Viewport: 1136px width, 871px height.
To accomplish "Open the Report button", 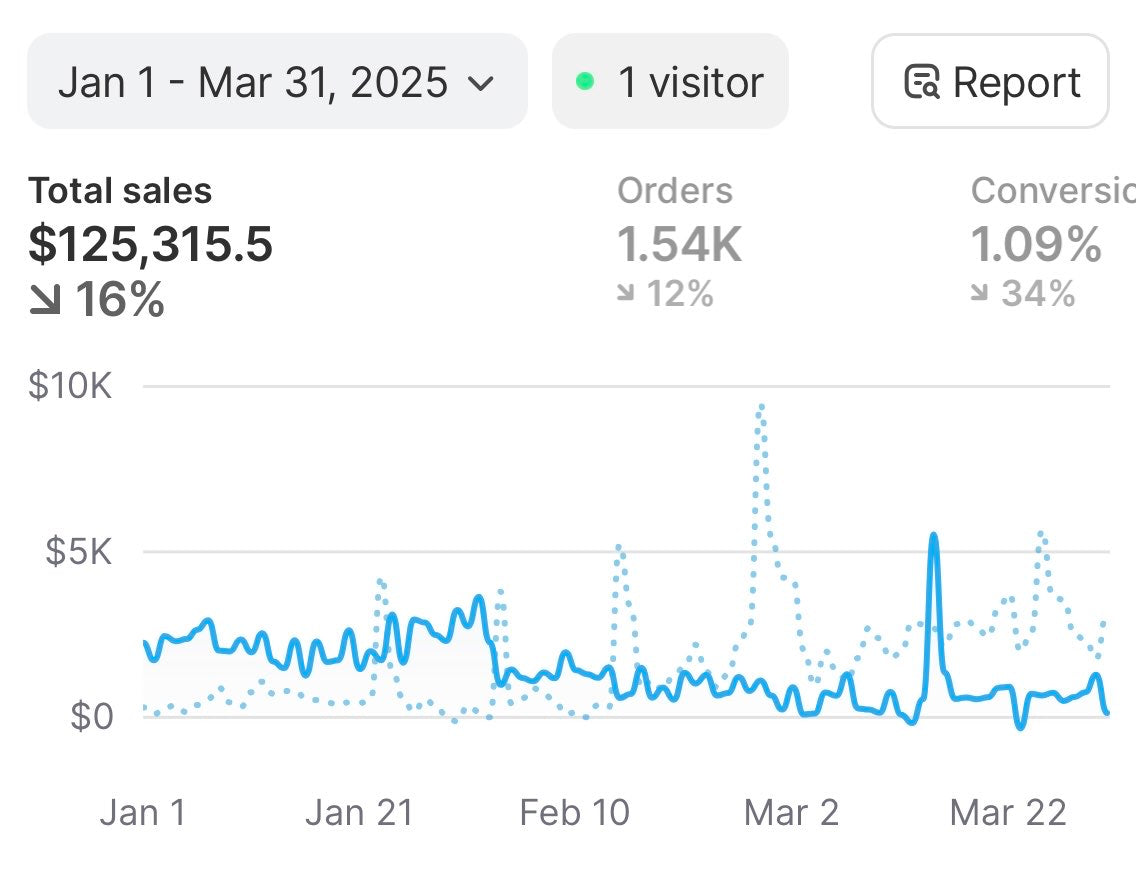I will (990, 82).
